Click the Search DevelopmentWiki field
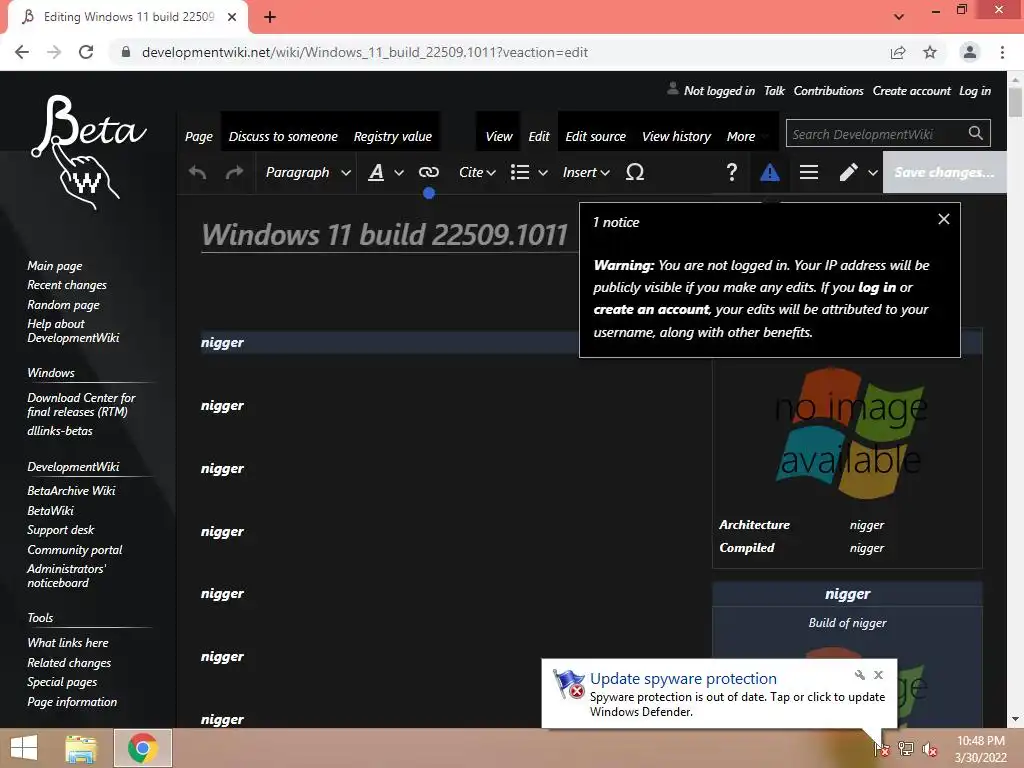Screen dimensions: 1024x768 pos(875,133)
